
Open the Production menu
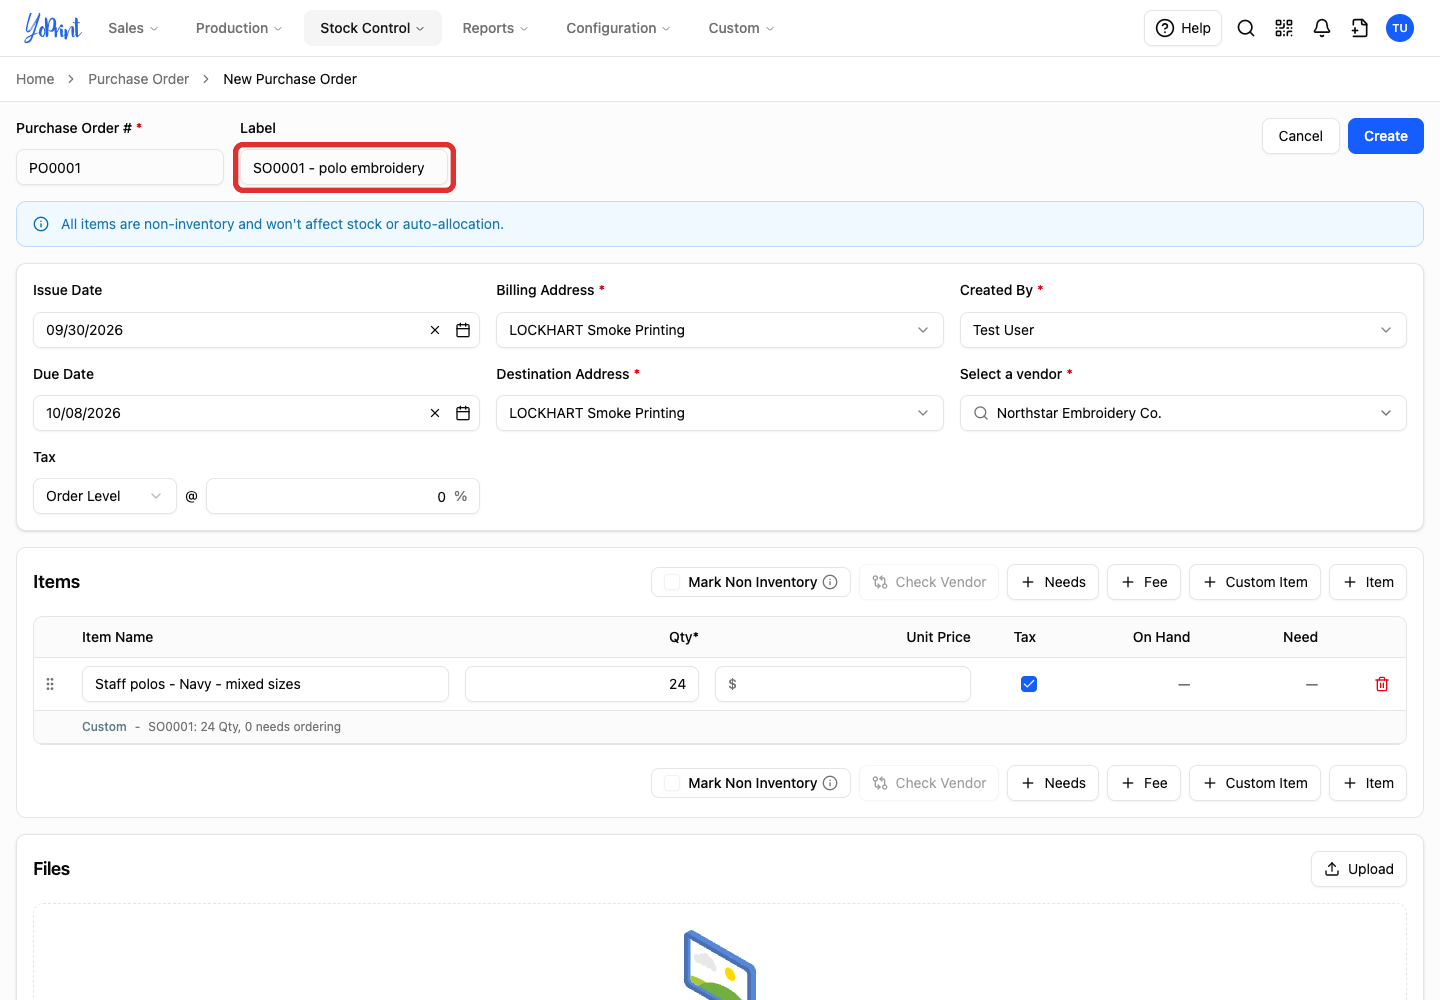239,28
